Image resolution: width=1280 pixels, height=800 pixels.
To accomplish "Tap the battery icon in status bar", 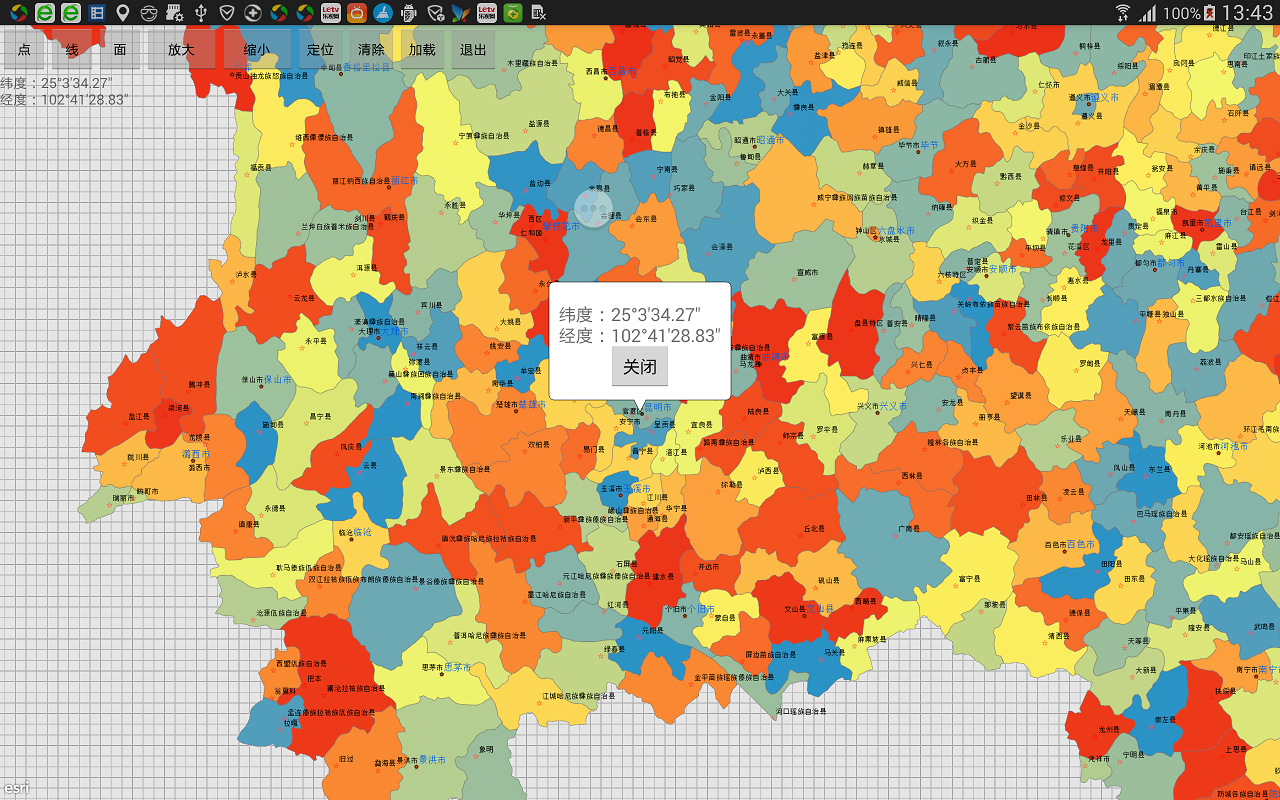I will click(1209, 13).
